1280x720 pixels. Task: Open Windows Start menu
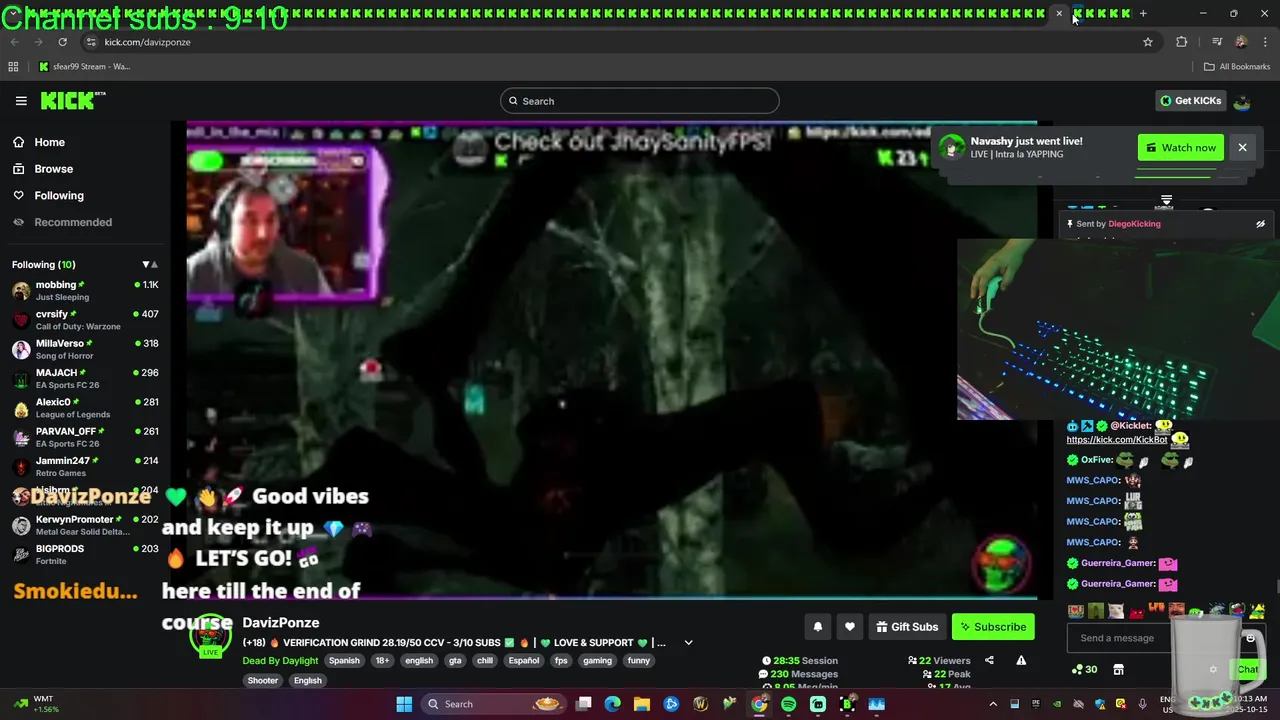(404, 704)
